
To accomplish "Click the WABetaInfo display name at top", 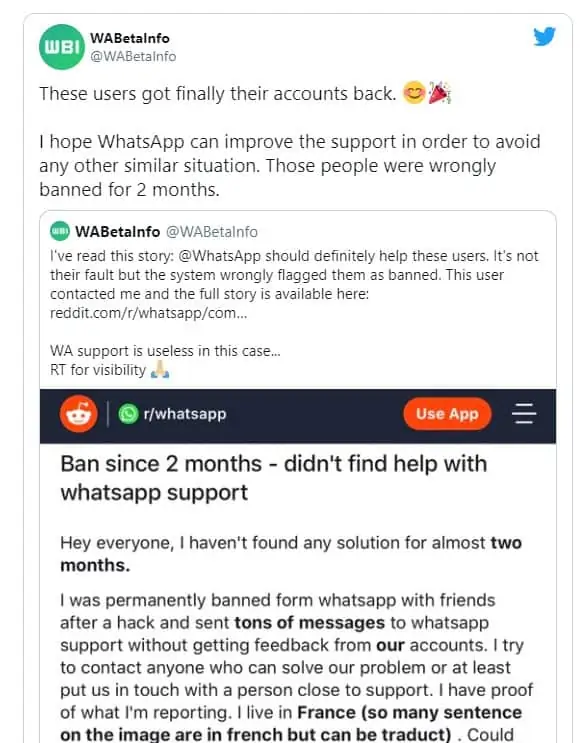I will [x=130, y=38].
